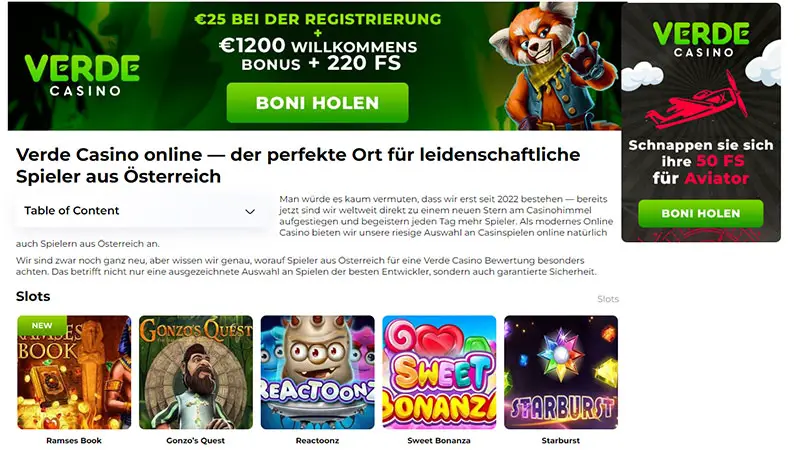
Task: Click the Verde Casino logo in the banner
Action: [82, 75]
